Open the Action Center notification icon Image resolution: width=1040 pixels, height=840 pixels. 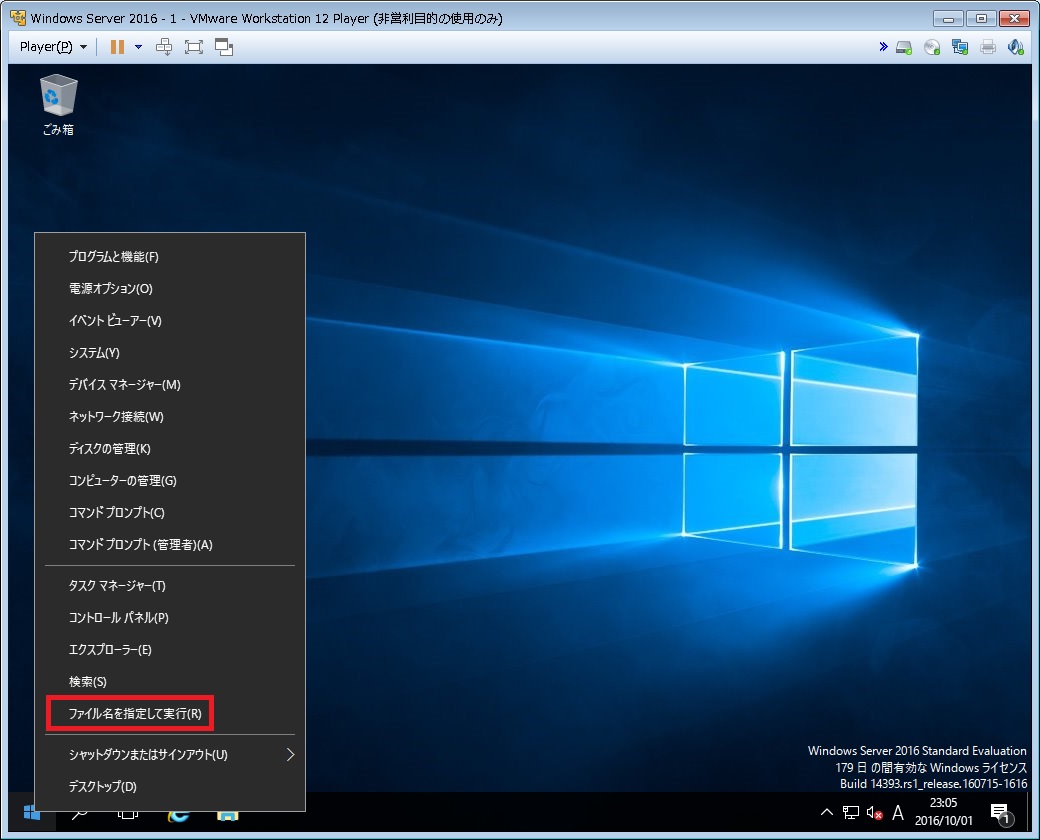coord(1002,813)
